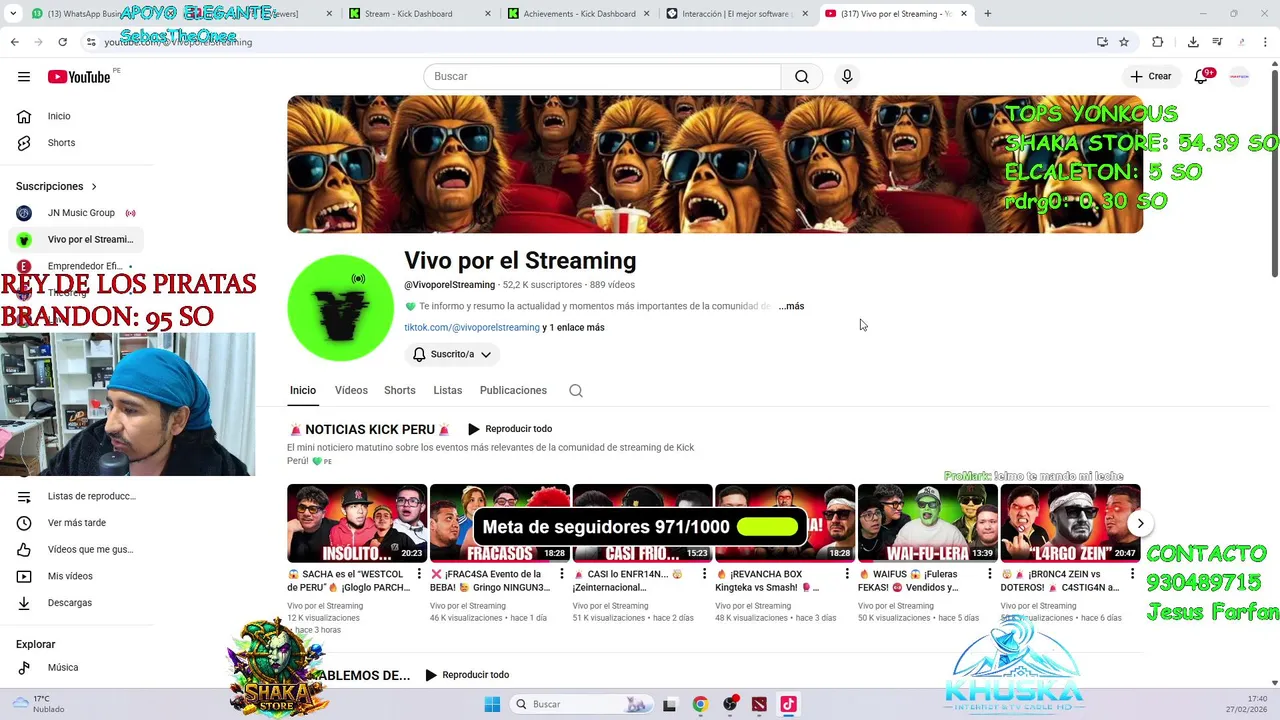1280x720 pixels.
Task: Open the notifications bell in the header
Action: click(1201, 77)
